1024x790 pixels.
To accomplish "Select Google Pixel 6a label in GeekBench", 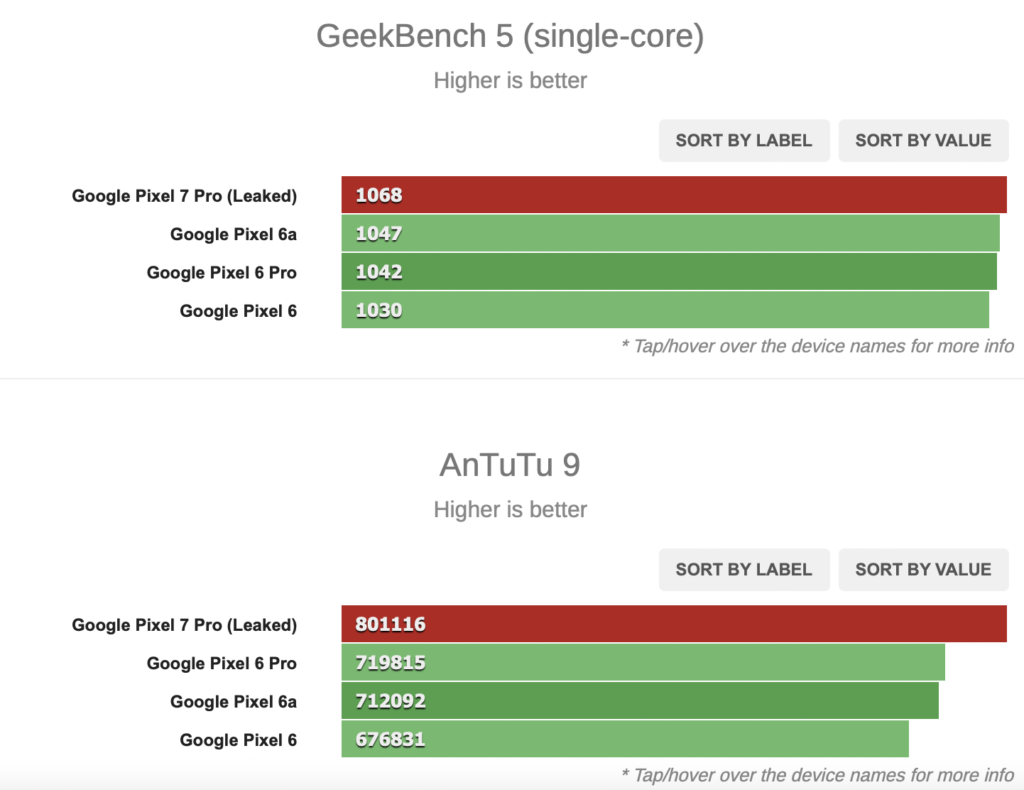I will coord(233,234).
